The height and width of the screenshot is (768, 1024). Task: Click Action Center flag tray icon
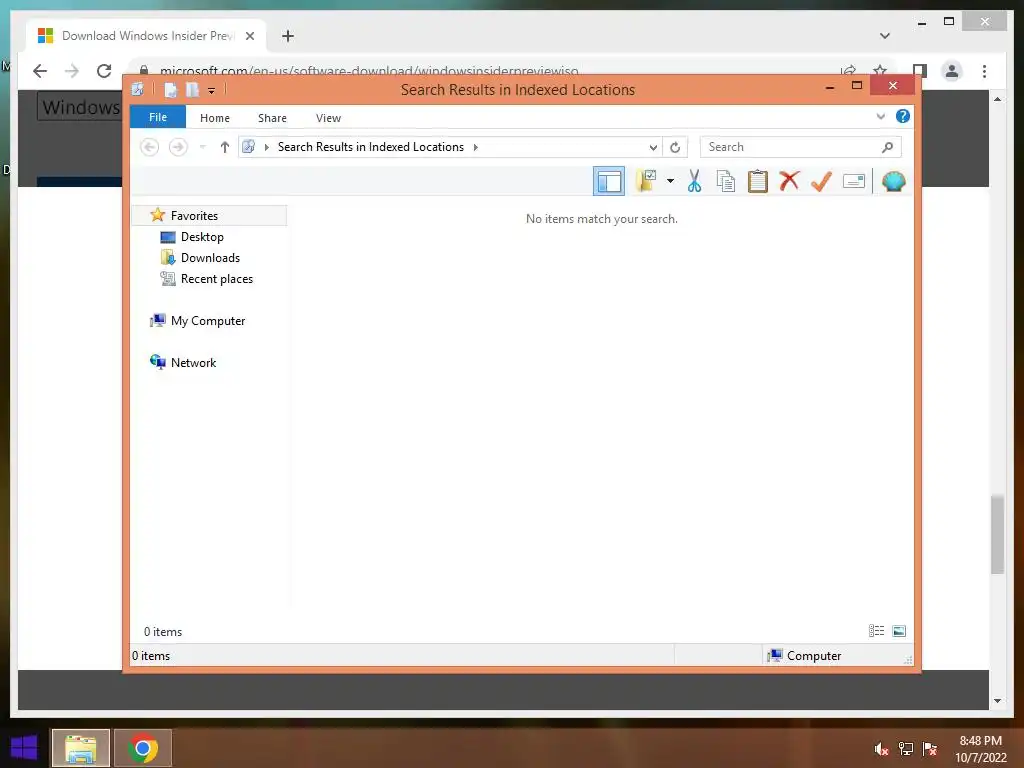tap(929, 749)
